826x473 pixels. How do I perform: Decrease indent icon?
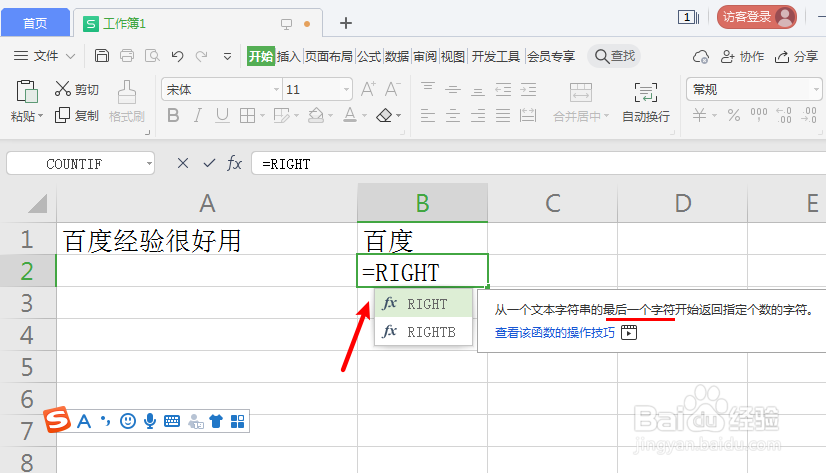click(503, 90)
